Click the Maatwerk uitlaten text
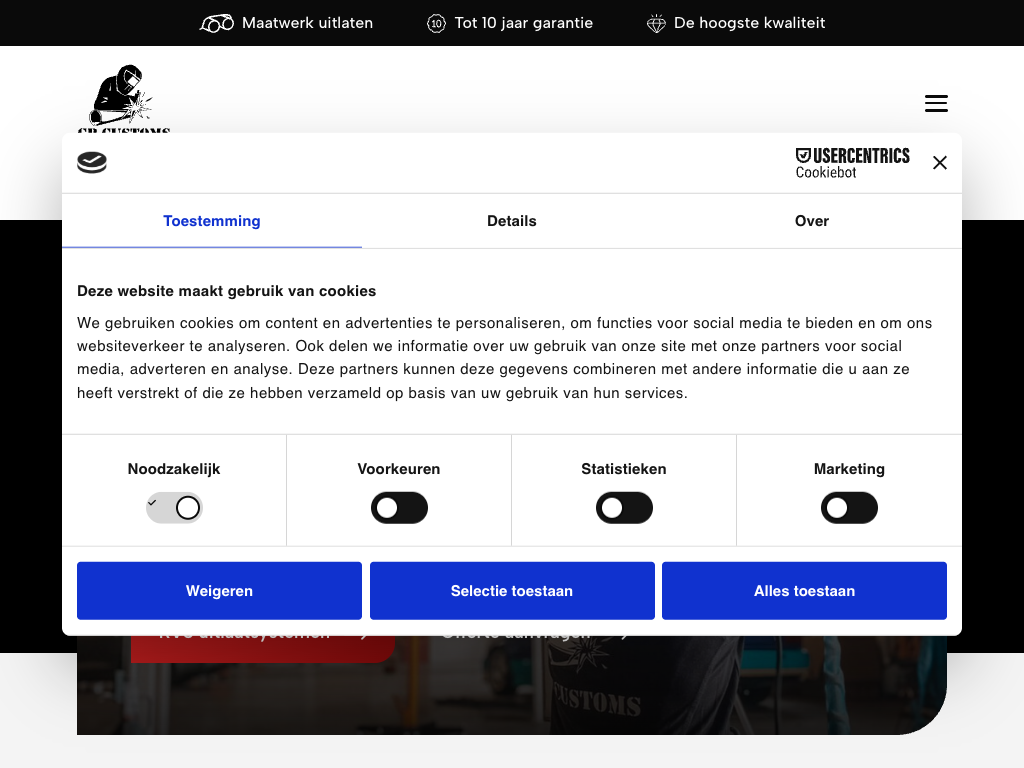This screenshot has width=1024, height=768. pyautogui.click(x=308, y=23)
